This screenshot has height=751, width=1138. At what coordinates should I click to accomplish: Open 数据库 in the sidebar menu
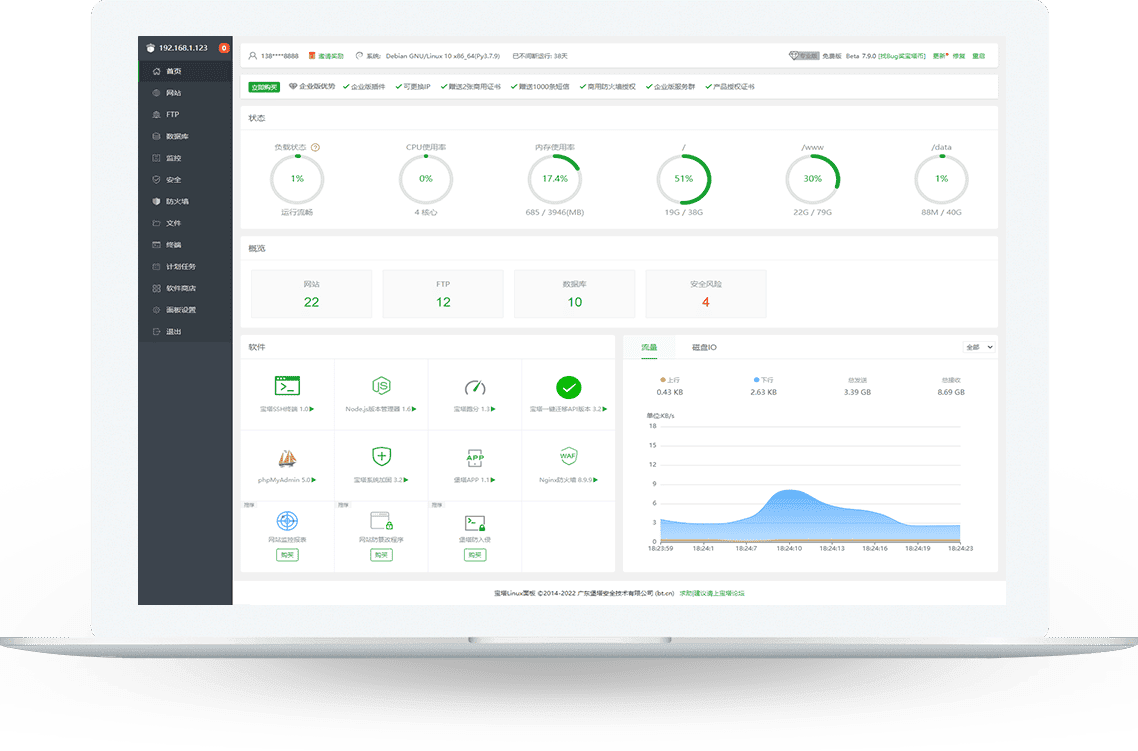(x=177, y=136)
